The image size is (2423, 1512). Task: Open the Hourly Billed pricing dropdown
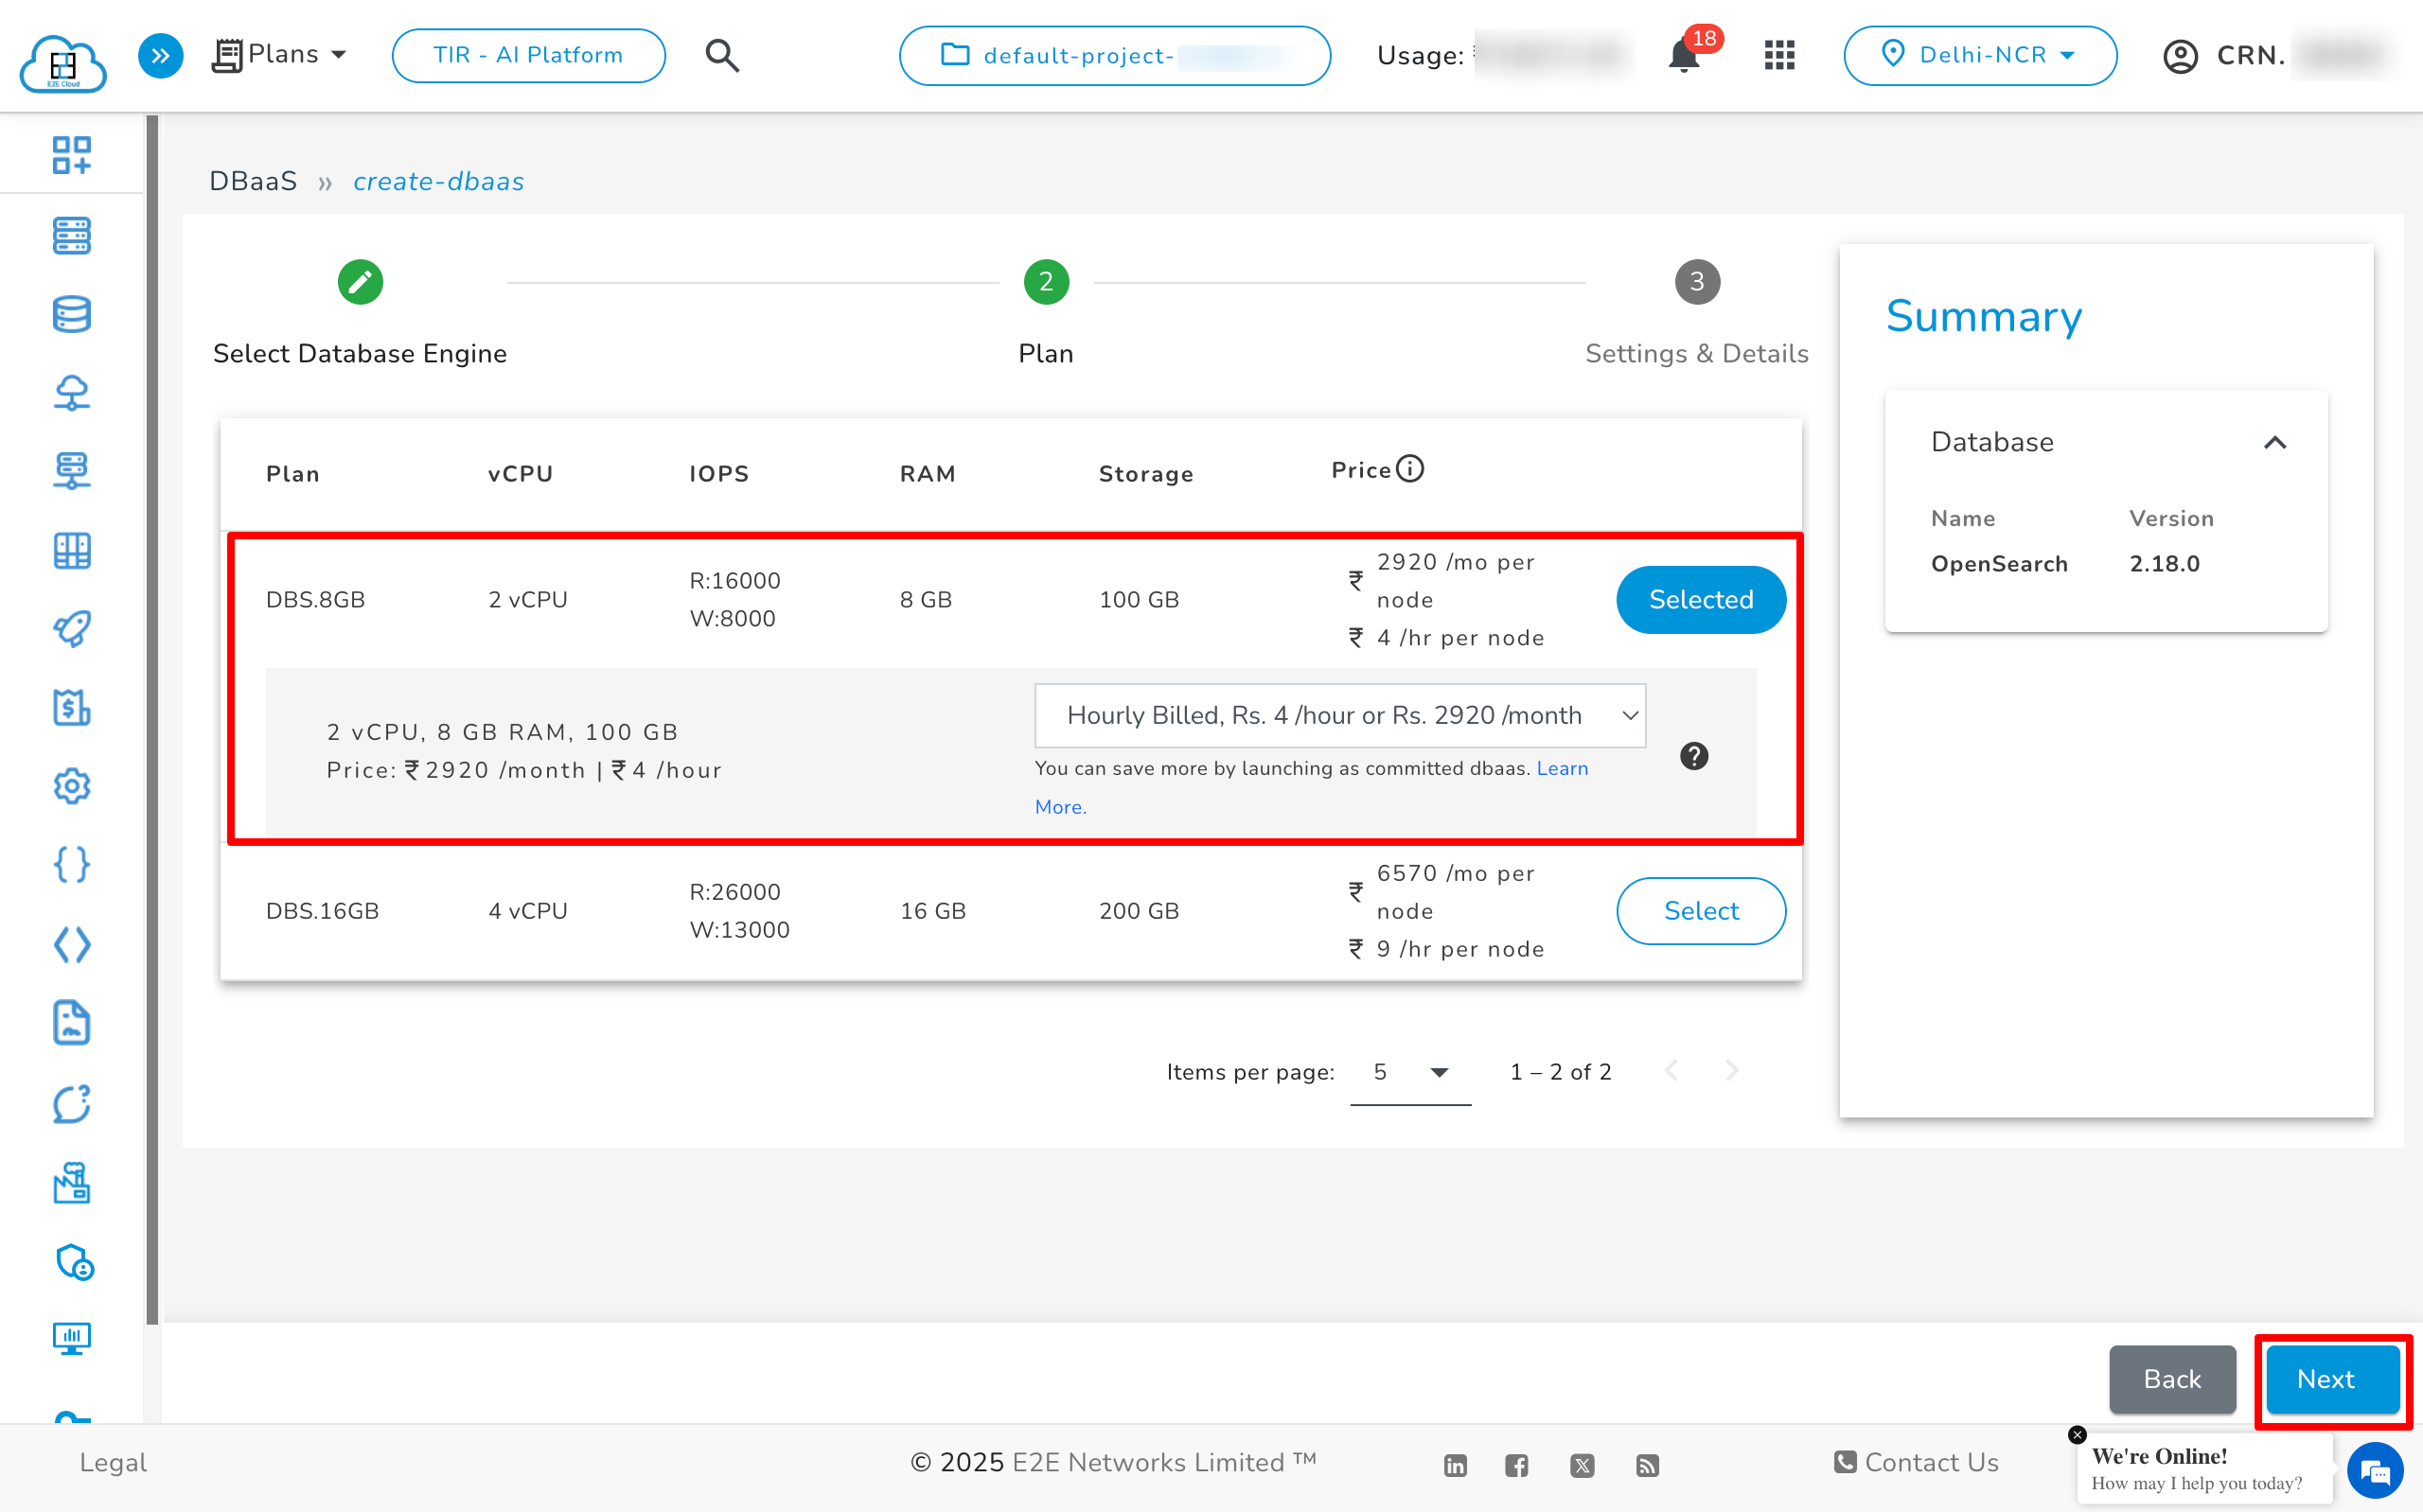point(1339,715)
